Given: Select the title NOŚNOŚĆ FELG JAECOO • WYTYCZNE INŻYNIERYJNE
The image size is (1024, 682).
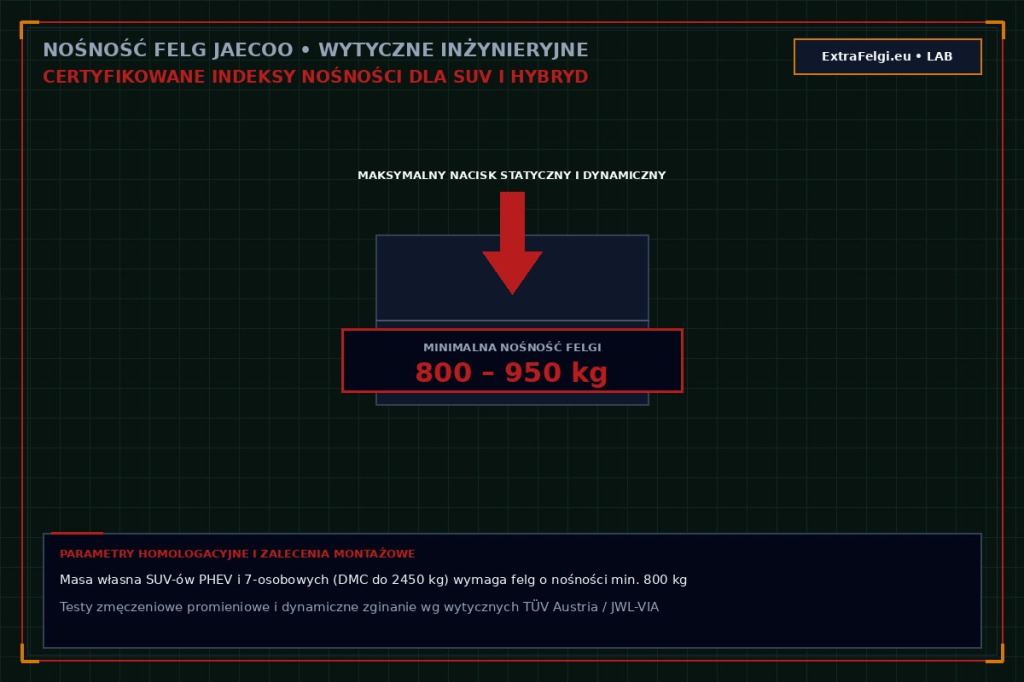Looking at the screenshot, I should coord(315,50).
